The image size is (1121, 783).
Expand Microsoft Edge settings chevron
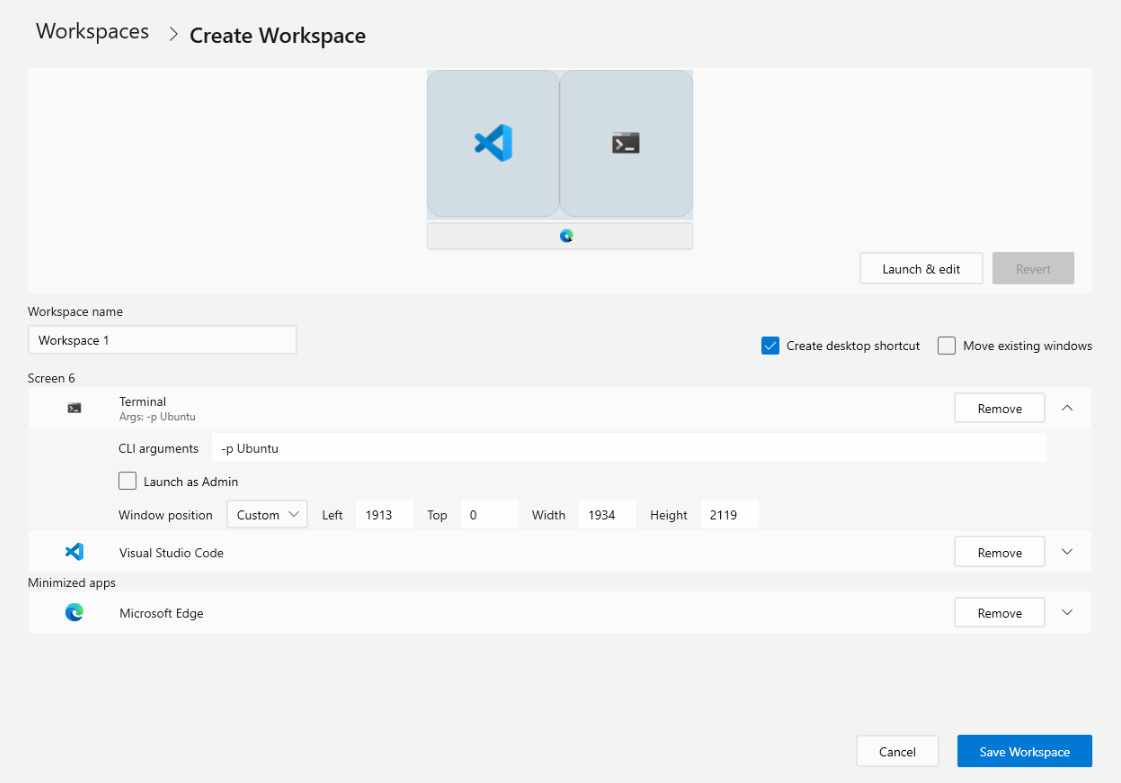click(x=1067, y=613)
